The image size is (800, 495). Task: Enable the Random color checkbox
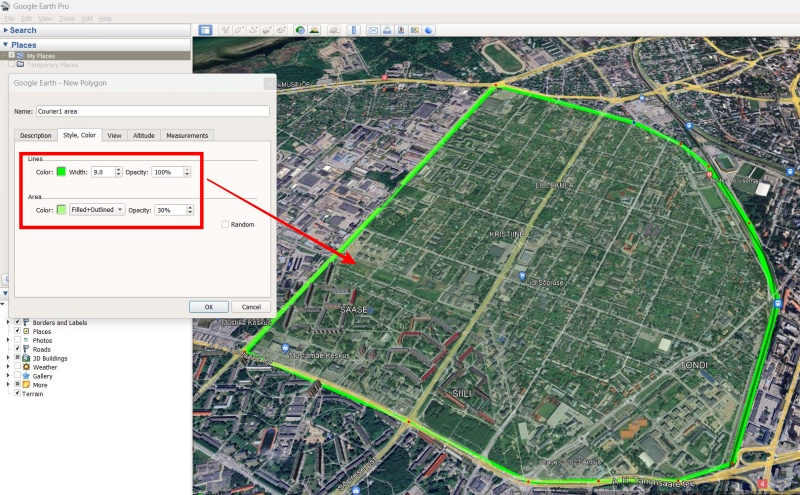click(225, 224)
